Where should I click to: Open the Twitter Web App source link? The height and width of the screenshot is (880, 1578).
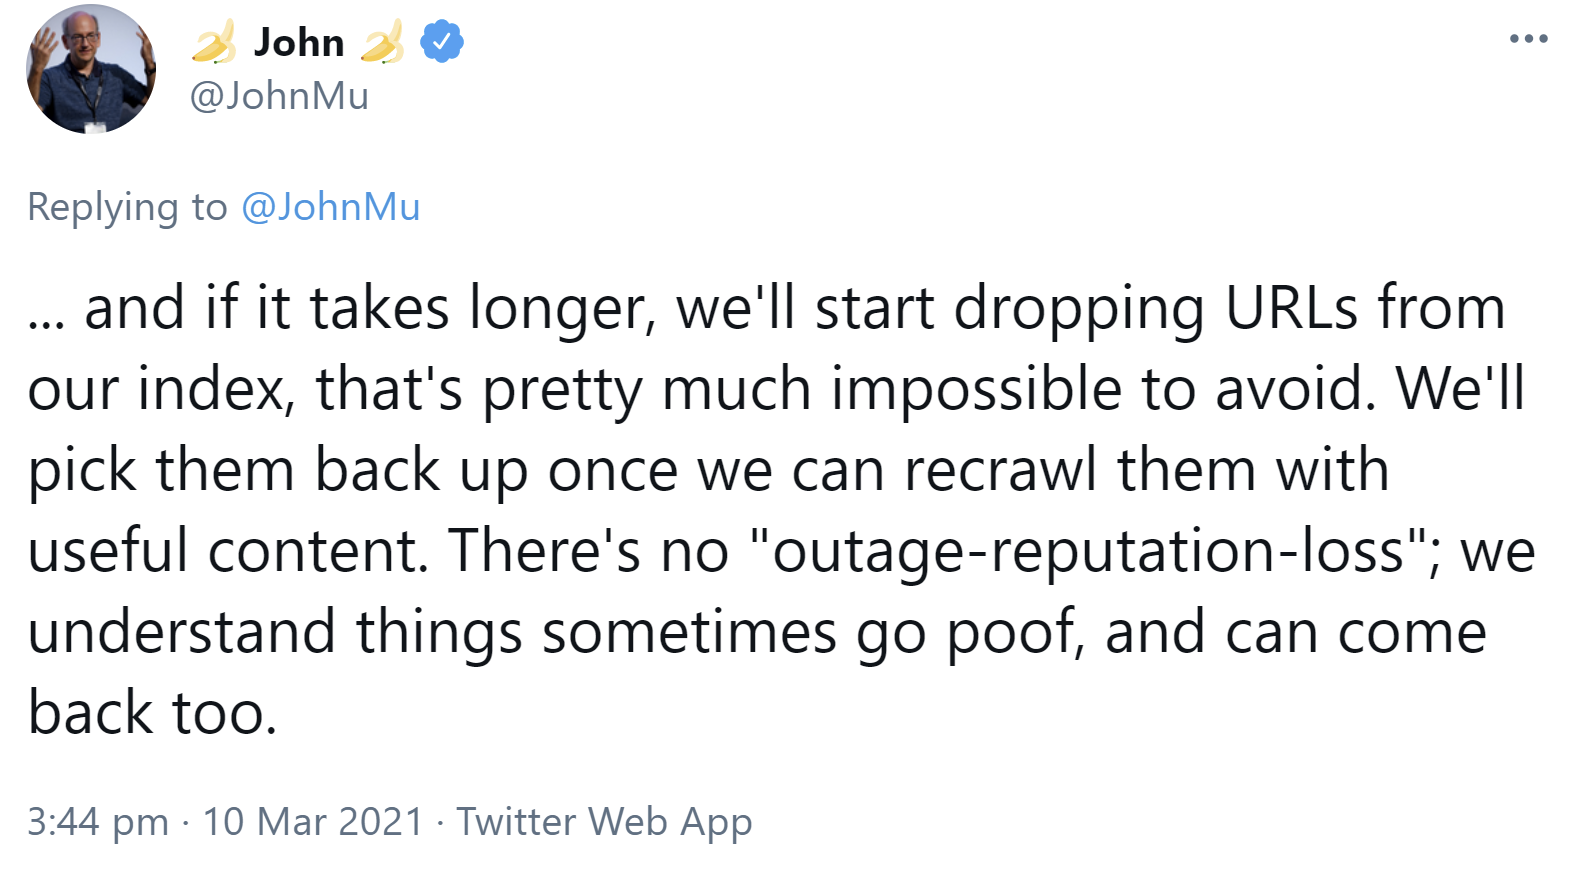[604, 822]
